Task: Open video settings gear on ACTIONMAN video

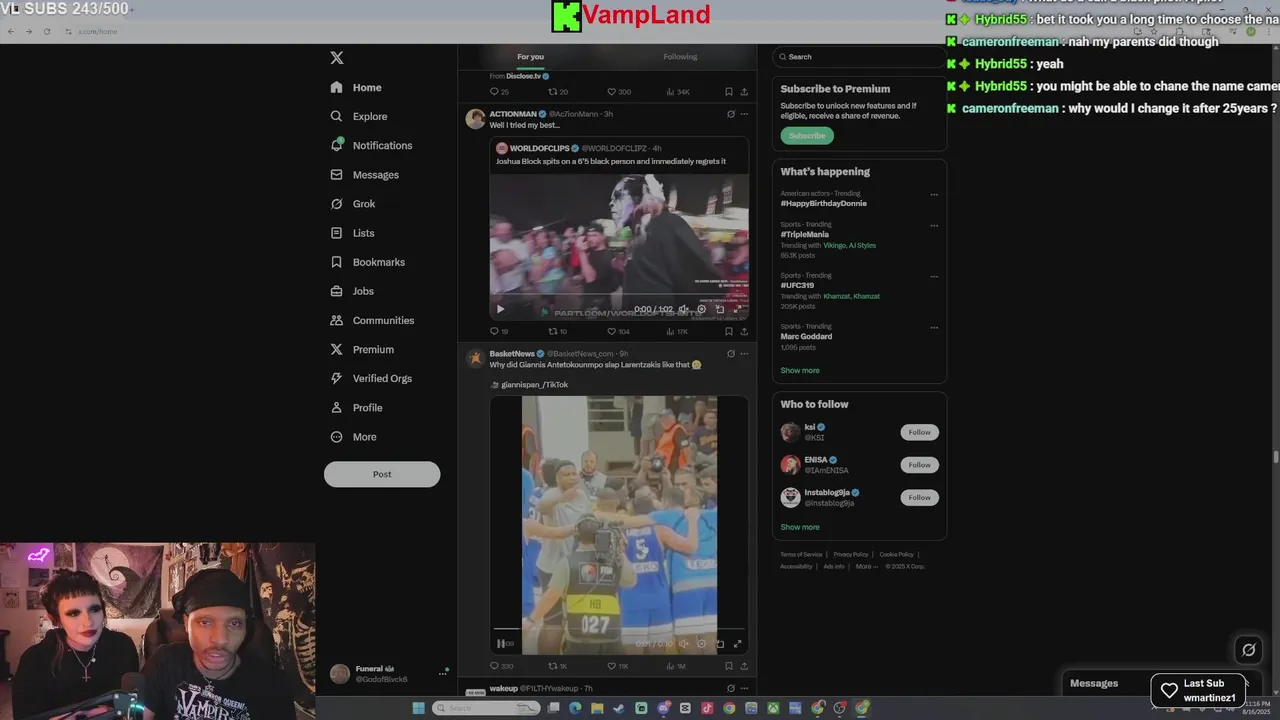Action: [x=701, y=309]
